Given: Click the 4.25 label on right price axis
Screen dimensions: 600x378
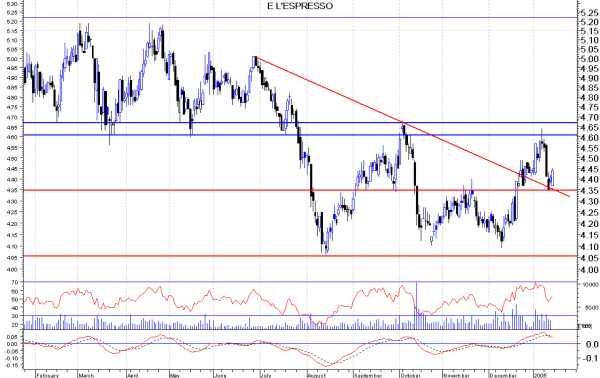Looking at the screenshot, I should coord(589,212).
